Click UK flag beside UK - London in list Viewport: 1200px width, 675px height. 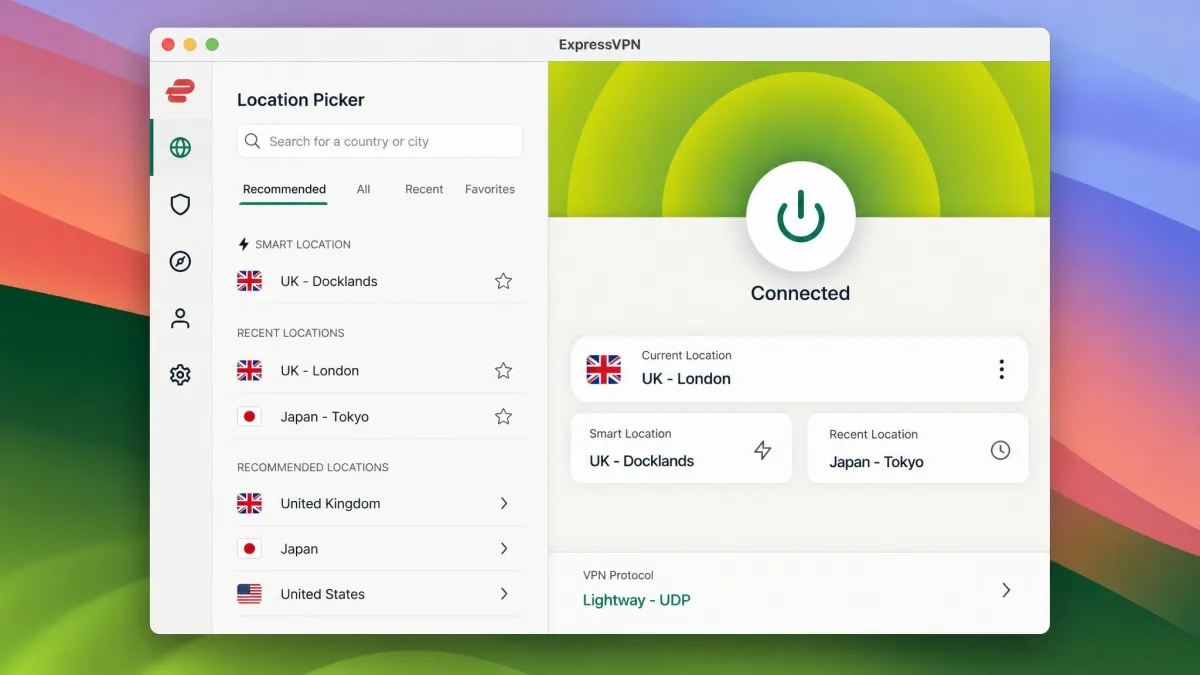click(x=249, y=371)
